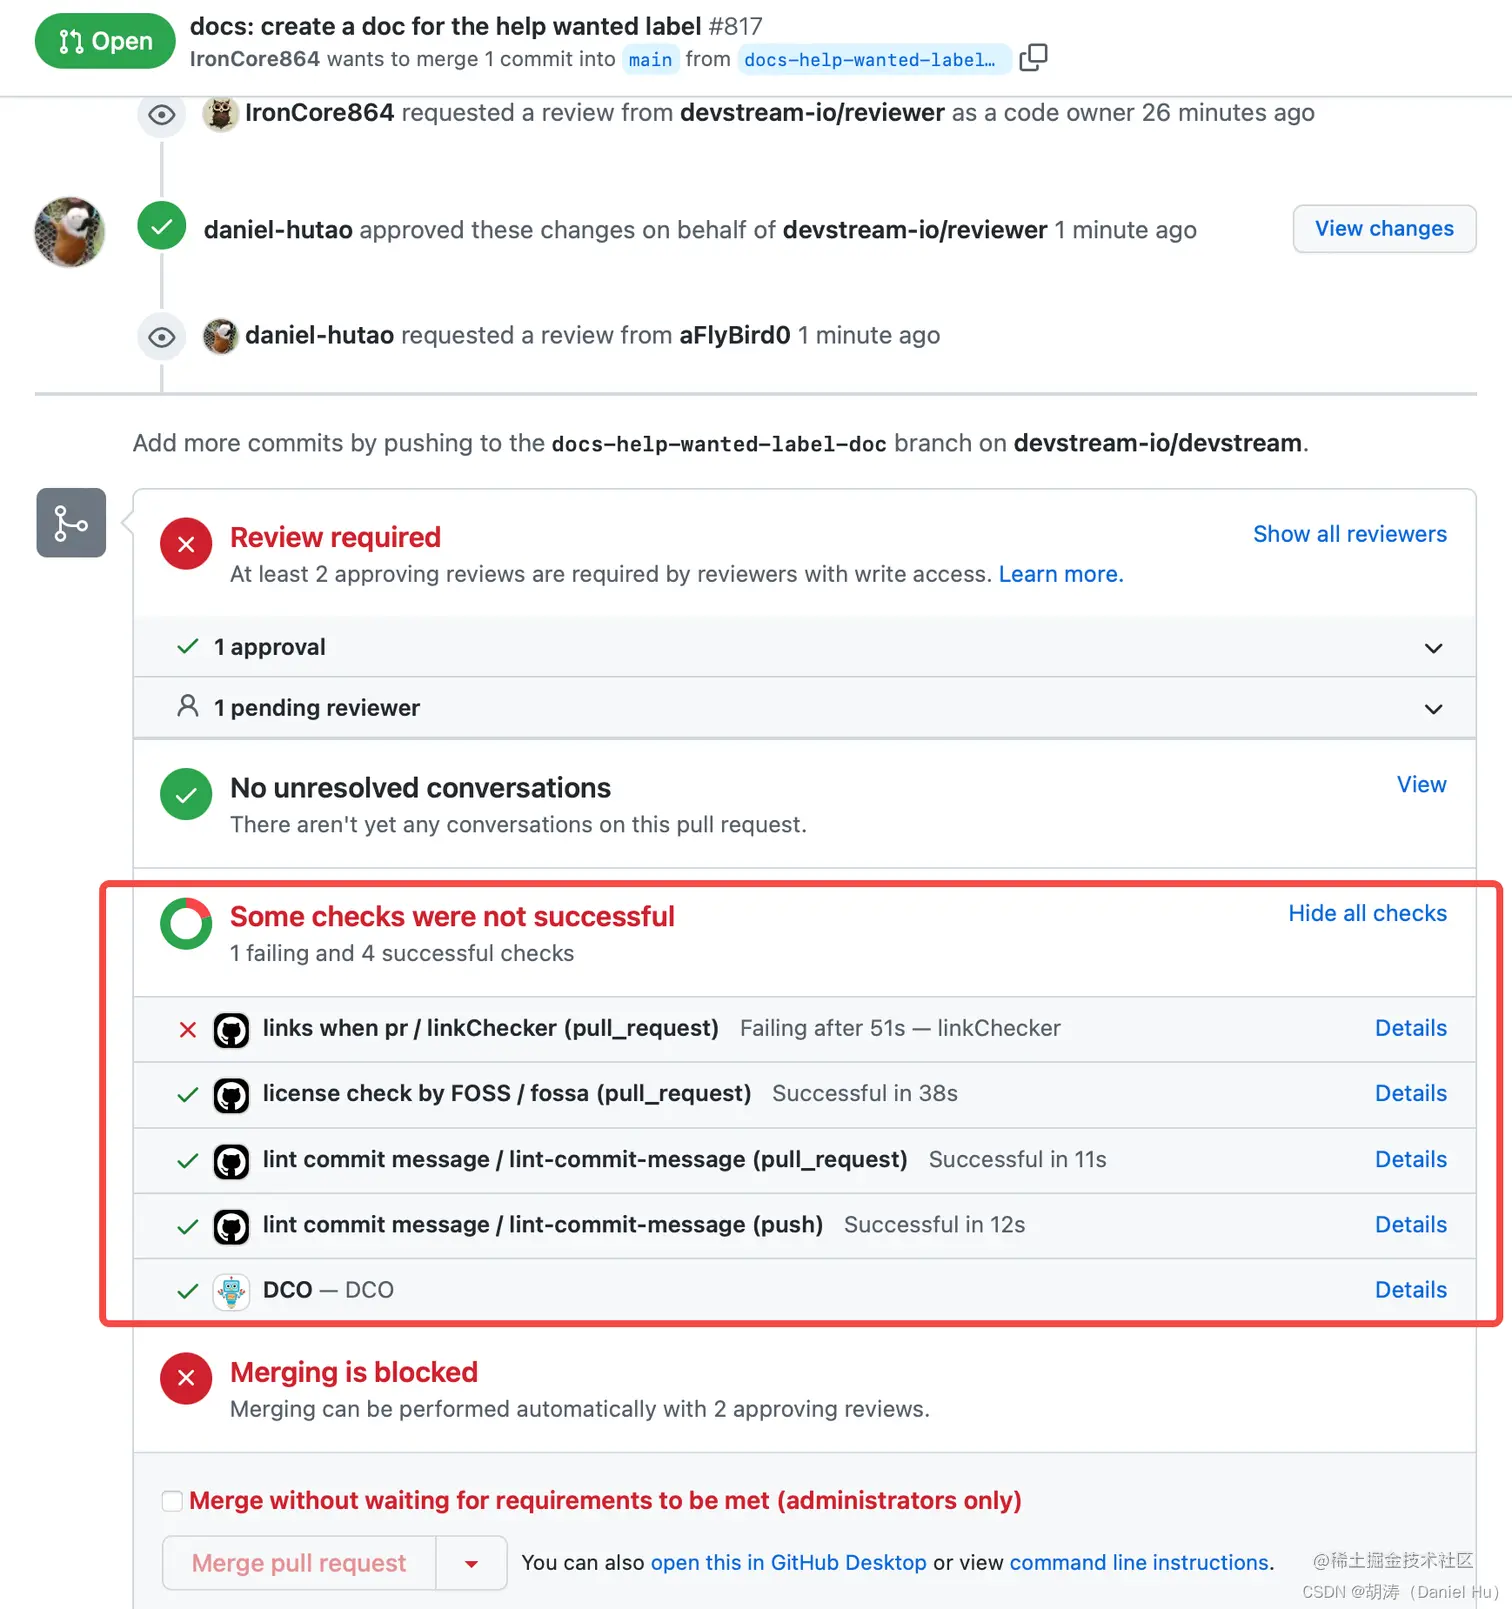Click the checks progress pie indicator
Screen dimensions: 1512x1609
point(185,923)
